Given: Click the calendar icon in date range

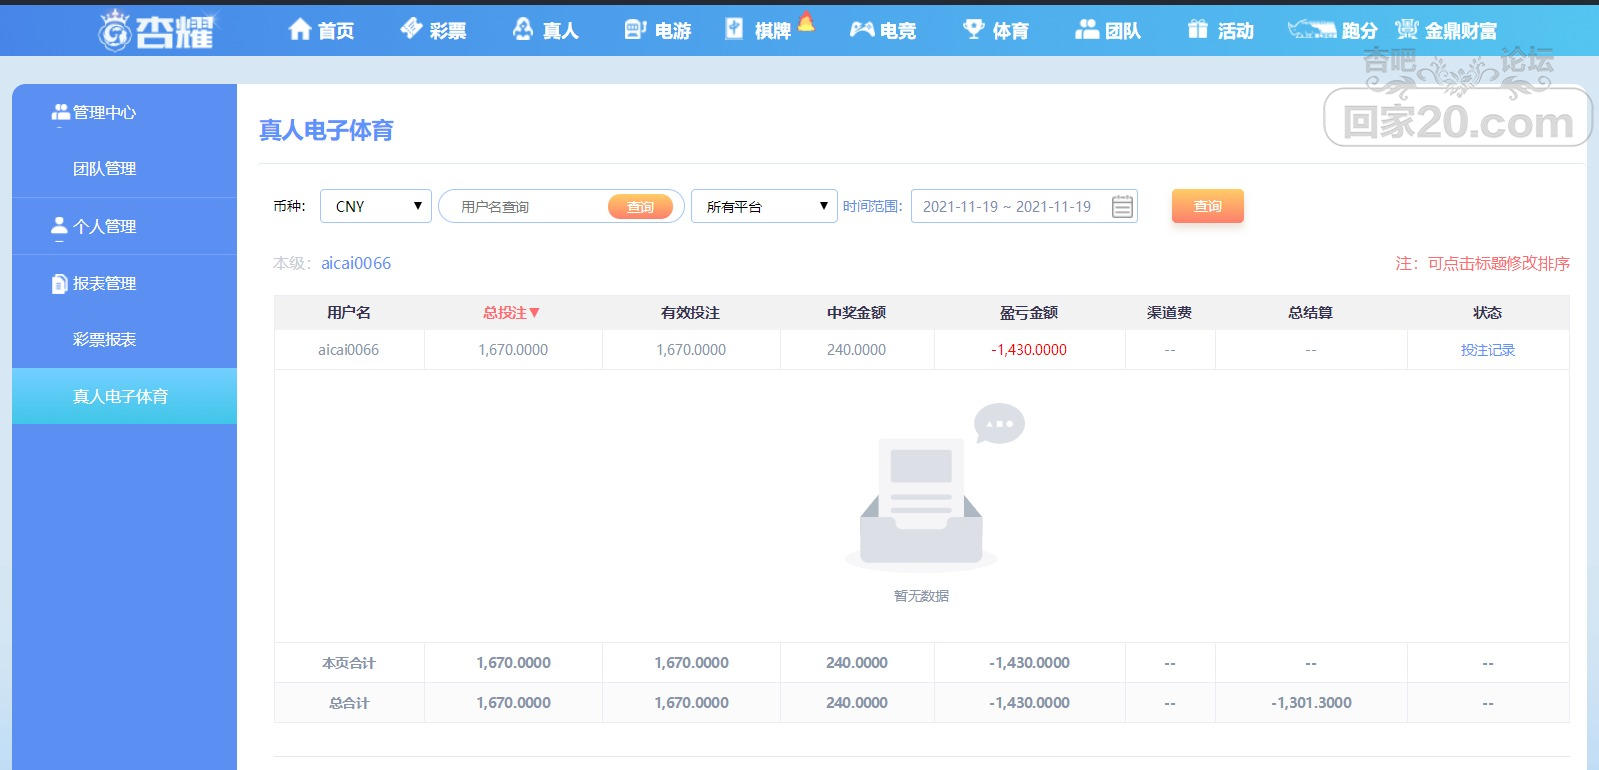Looking at the screenshot, I should coord(1122,206).
